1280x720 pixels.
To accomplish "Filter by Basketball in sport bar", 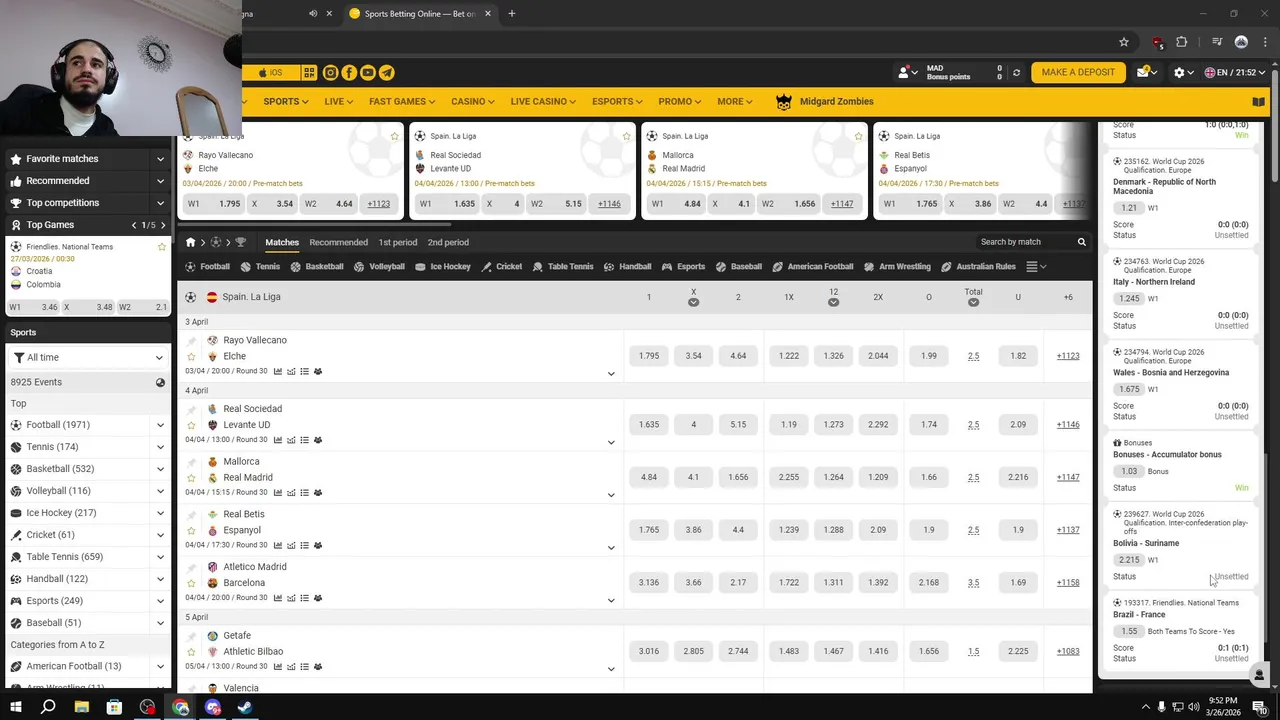I will 317,267.
